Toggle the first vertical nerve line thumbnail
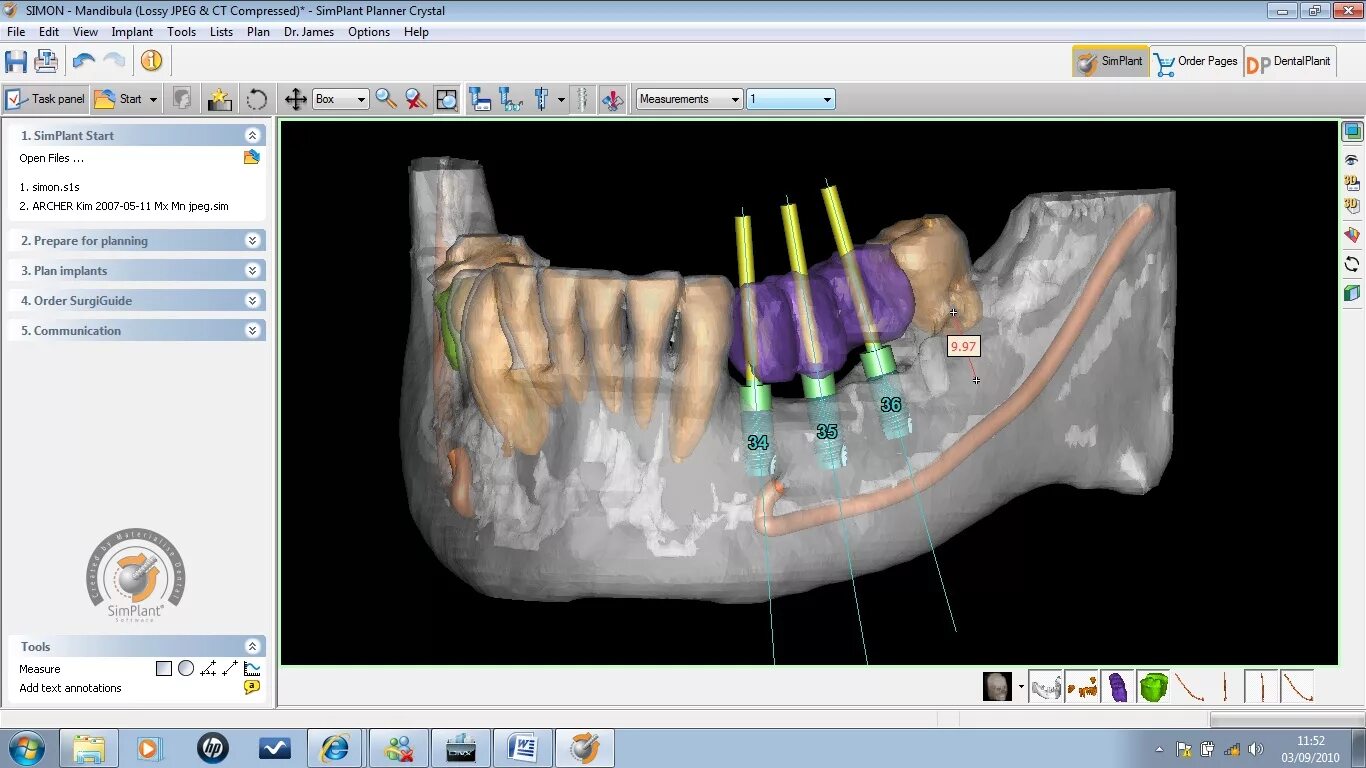This screenshot has height=768, width=1366. click(x=1225, y=686)
